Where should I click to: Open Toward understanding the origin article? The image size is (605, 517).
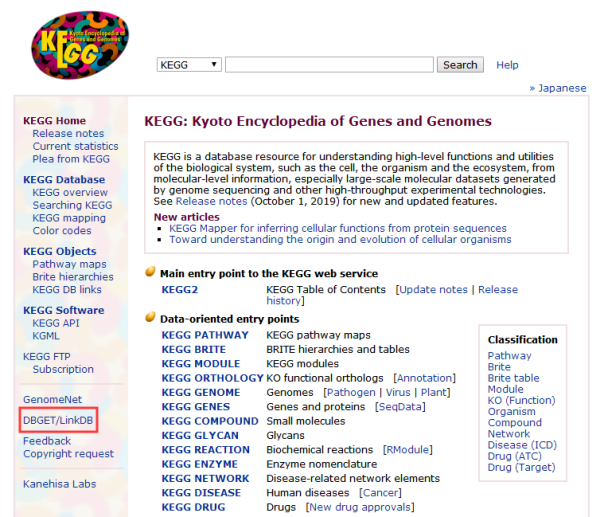tap(340, 240)
